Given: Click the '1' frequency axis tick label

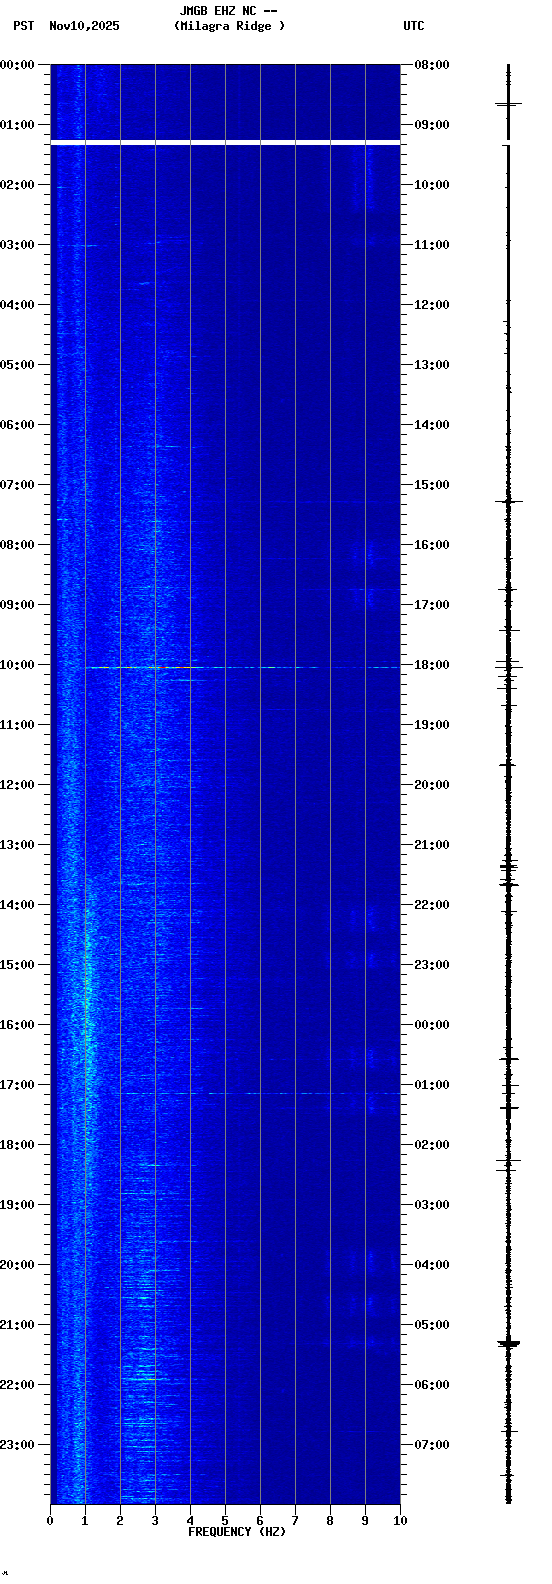Looking at the screenshot, I should pyautogui.click(x=85, y=1521).
